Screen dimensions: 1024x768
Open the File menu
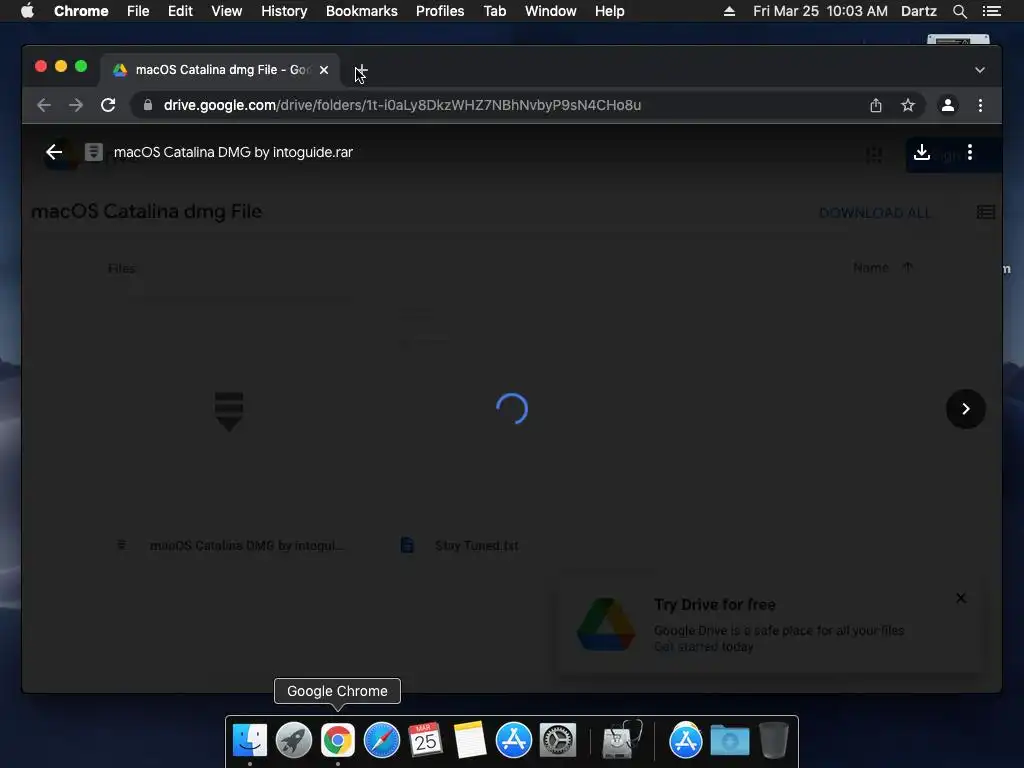click(138, 11)
